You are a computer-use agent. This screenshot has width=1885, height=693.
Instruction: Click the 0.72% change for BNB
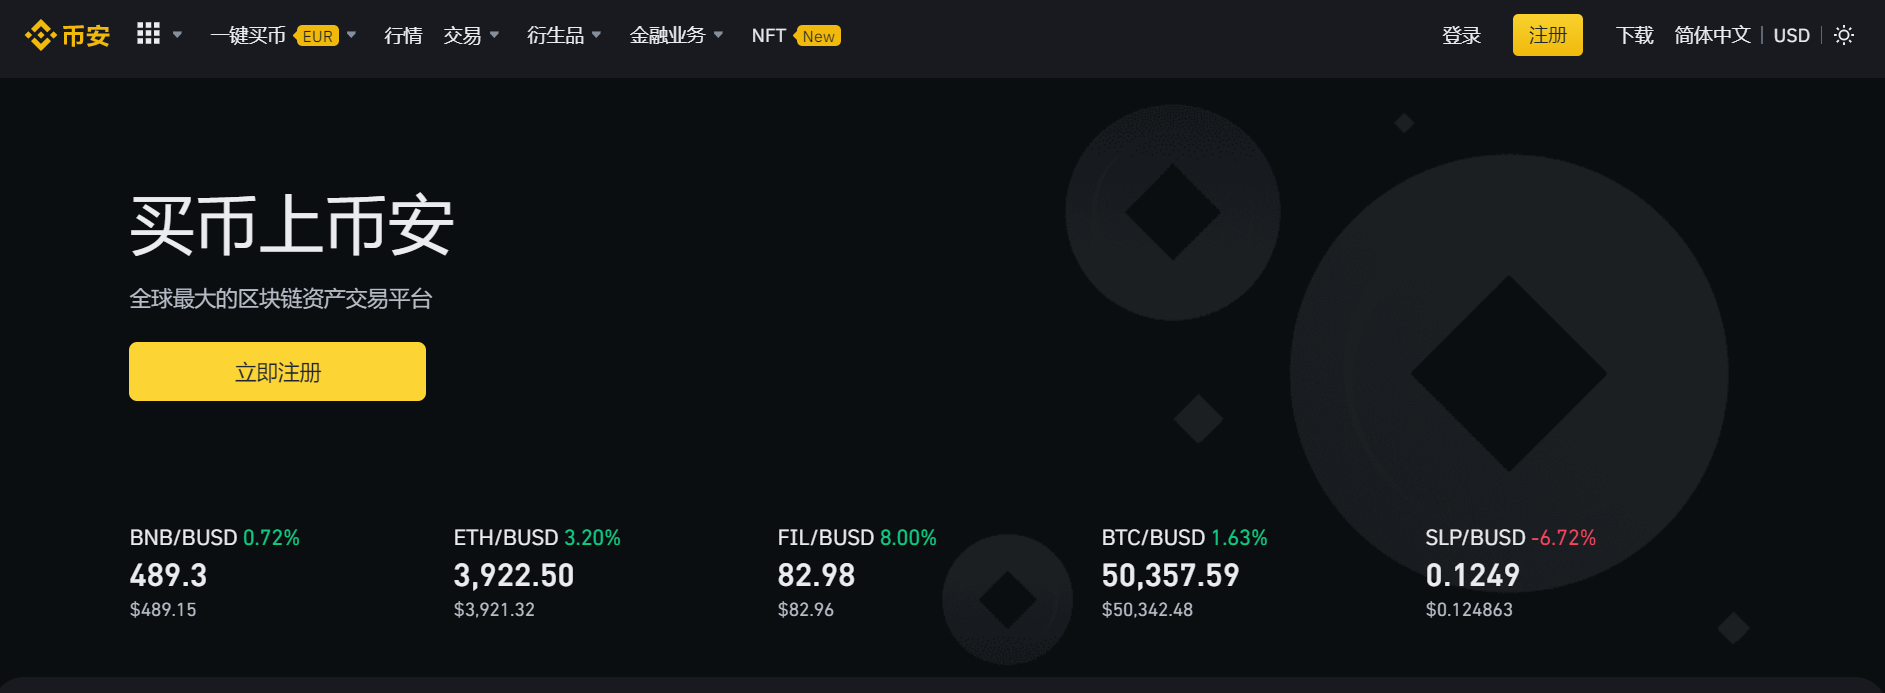[x=271, y=538]
